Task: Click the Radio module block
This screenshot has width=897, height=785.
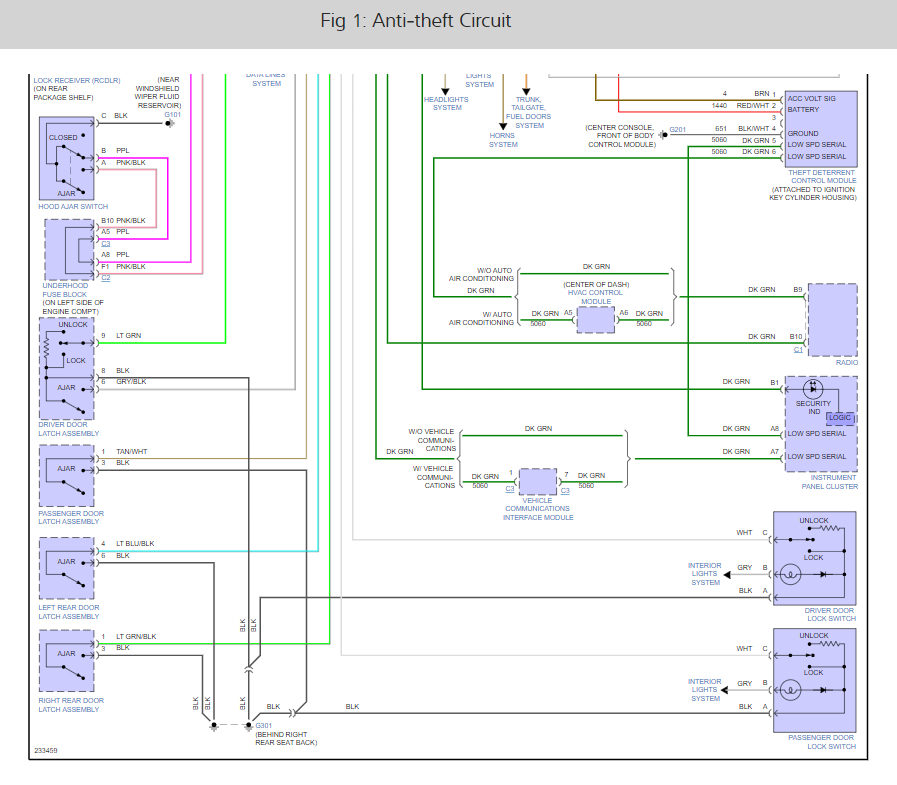Action: (x=832, y=319)
